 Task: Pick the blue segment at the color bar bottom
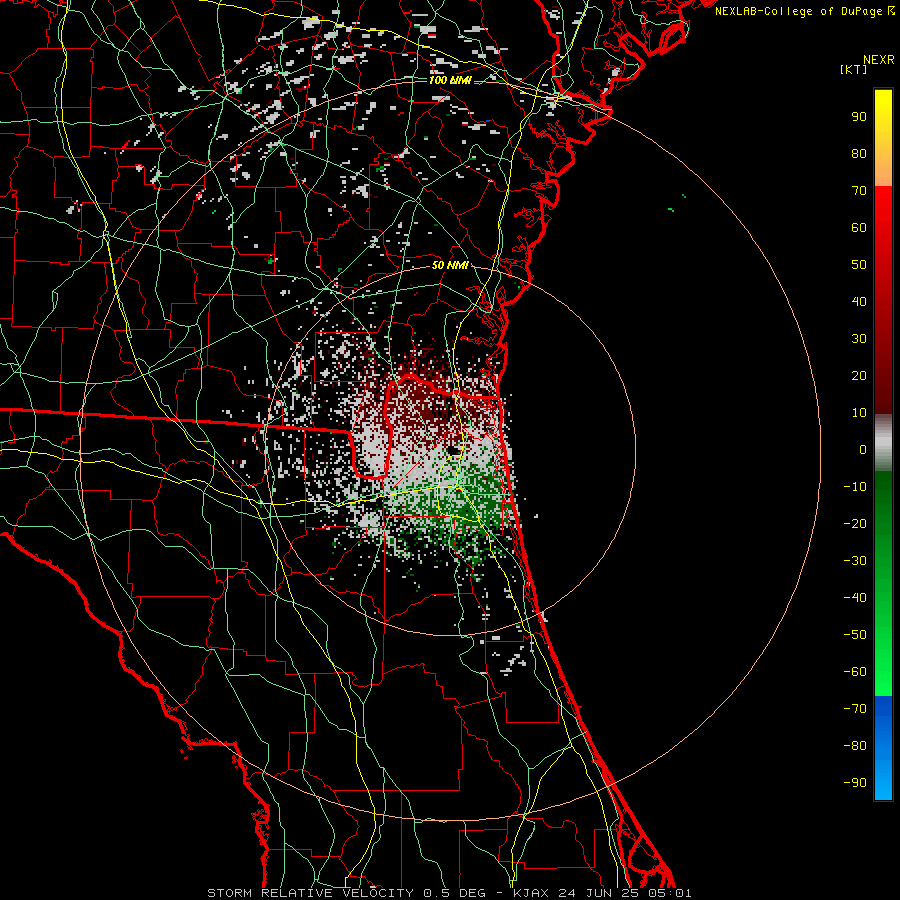(883, 748)
